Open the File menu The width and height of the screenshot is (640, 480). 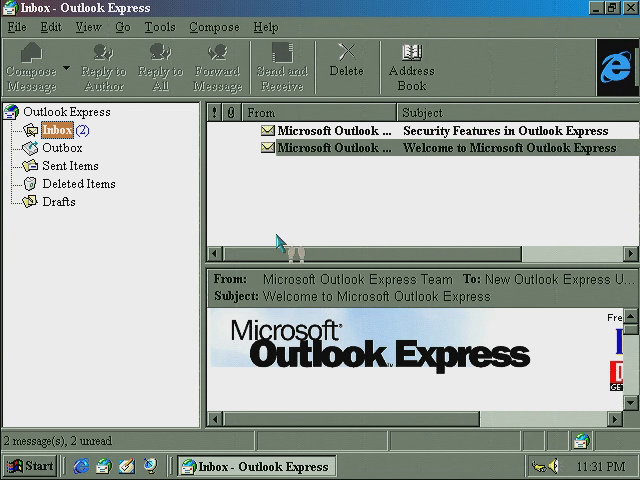(x=17, y=27)
